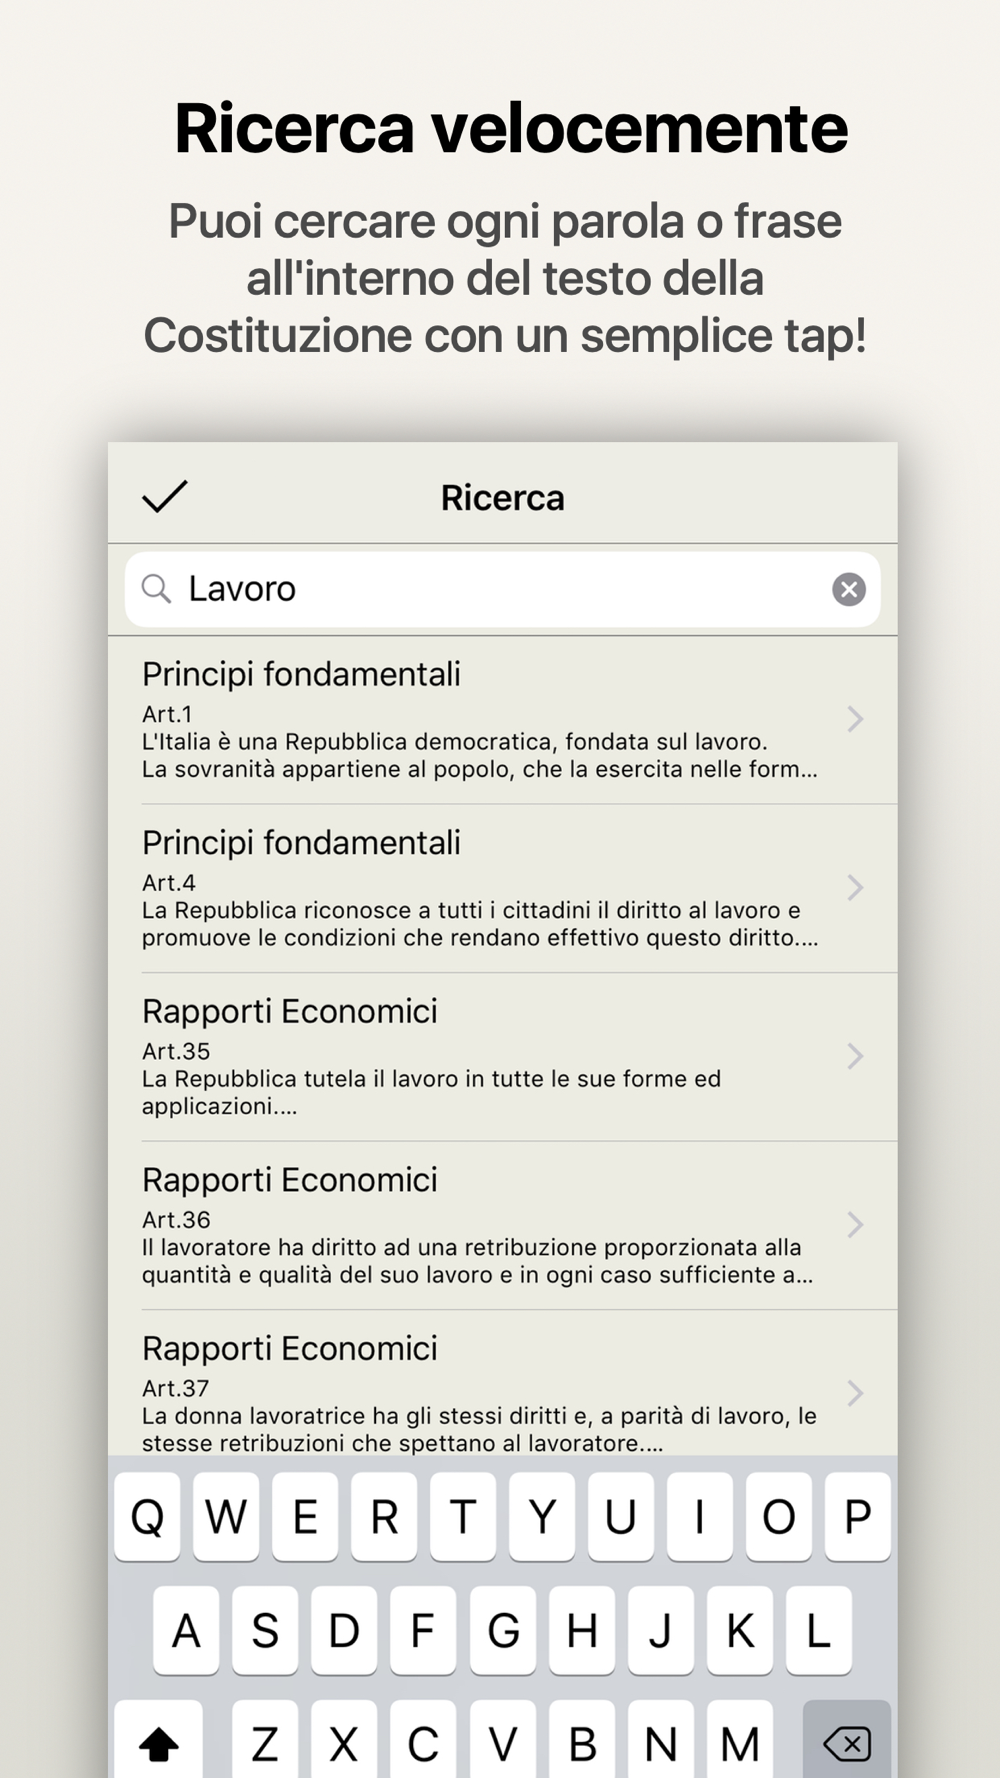Tap the Q key on keyboard
This screenshot has height=1778, width=1000.
click(147, 1517)
